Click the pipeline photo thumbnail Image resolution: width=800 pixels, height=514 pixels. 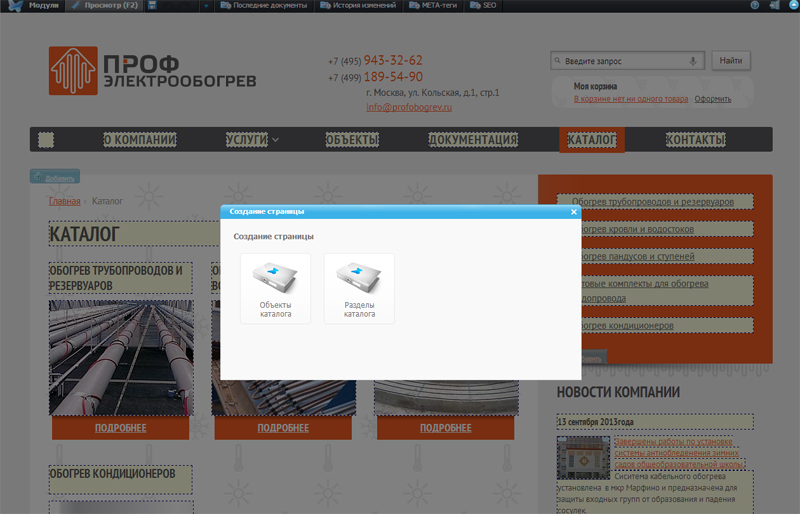pos(121,358)
